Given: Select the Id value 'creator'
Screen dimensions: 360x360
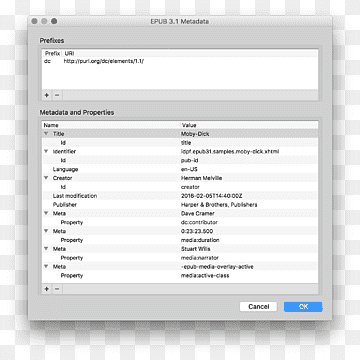Looking at the screenshot, I should [x=190, y=187].
